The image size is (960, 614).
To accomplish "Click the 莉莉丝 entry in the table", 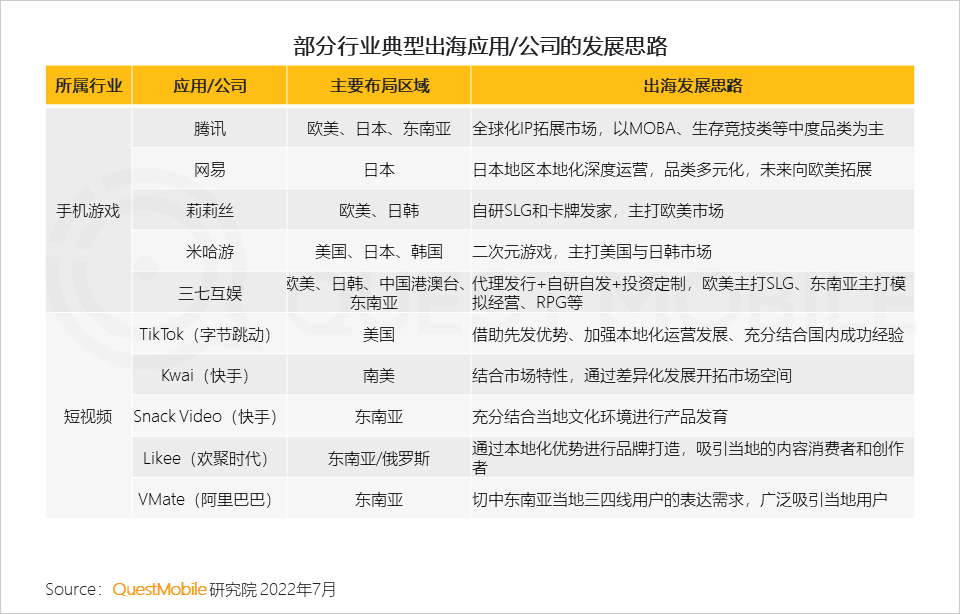I will click(x=209, y=210).
